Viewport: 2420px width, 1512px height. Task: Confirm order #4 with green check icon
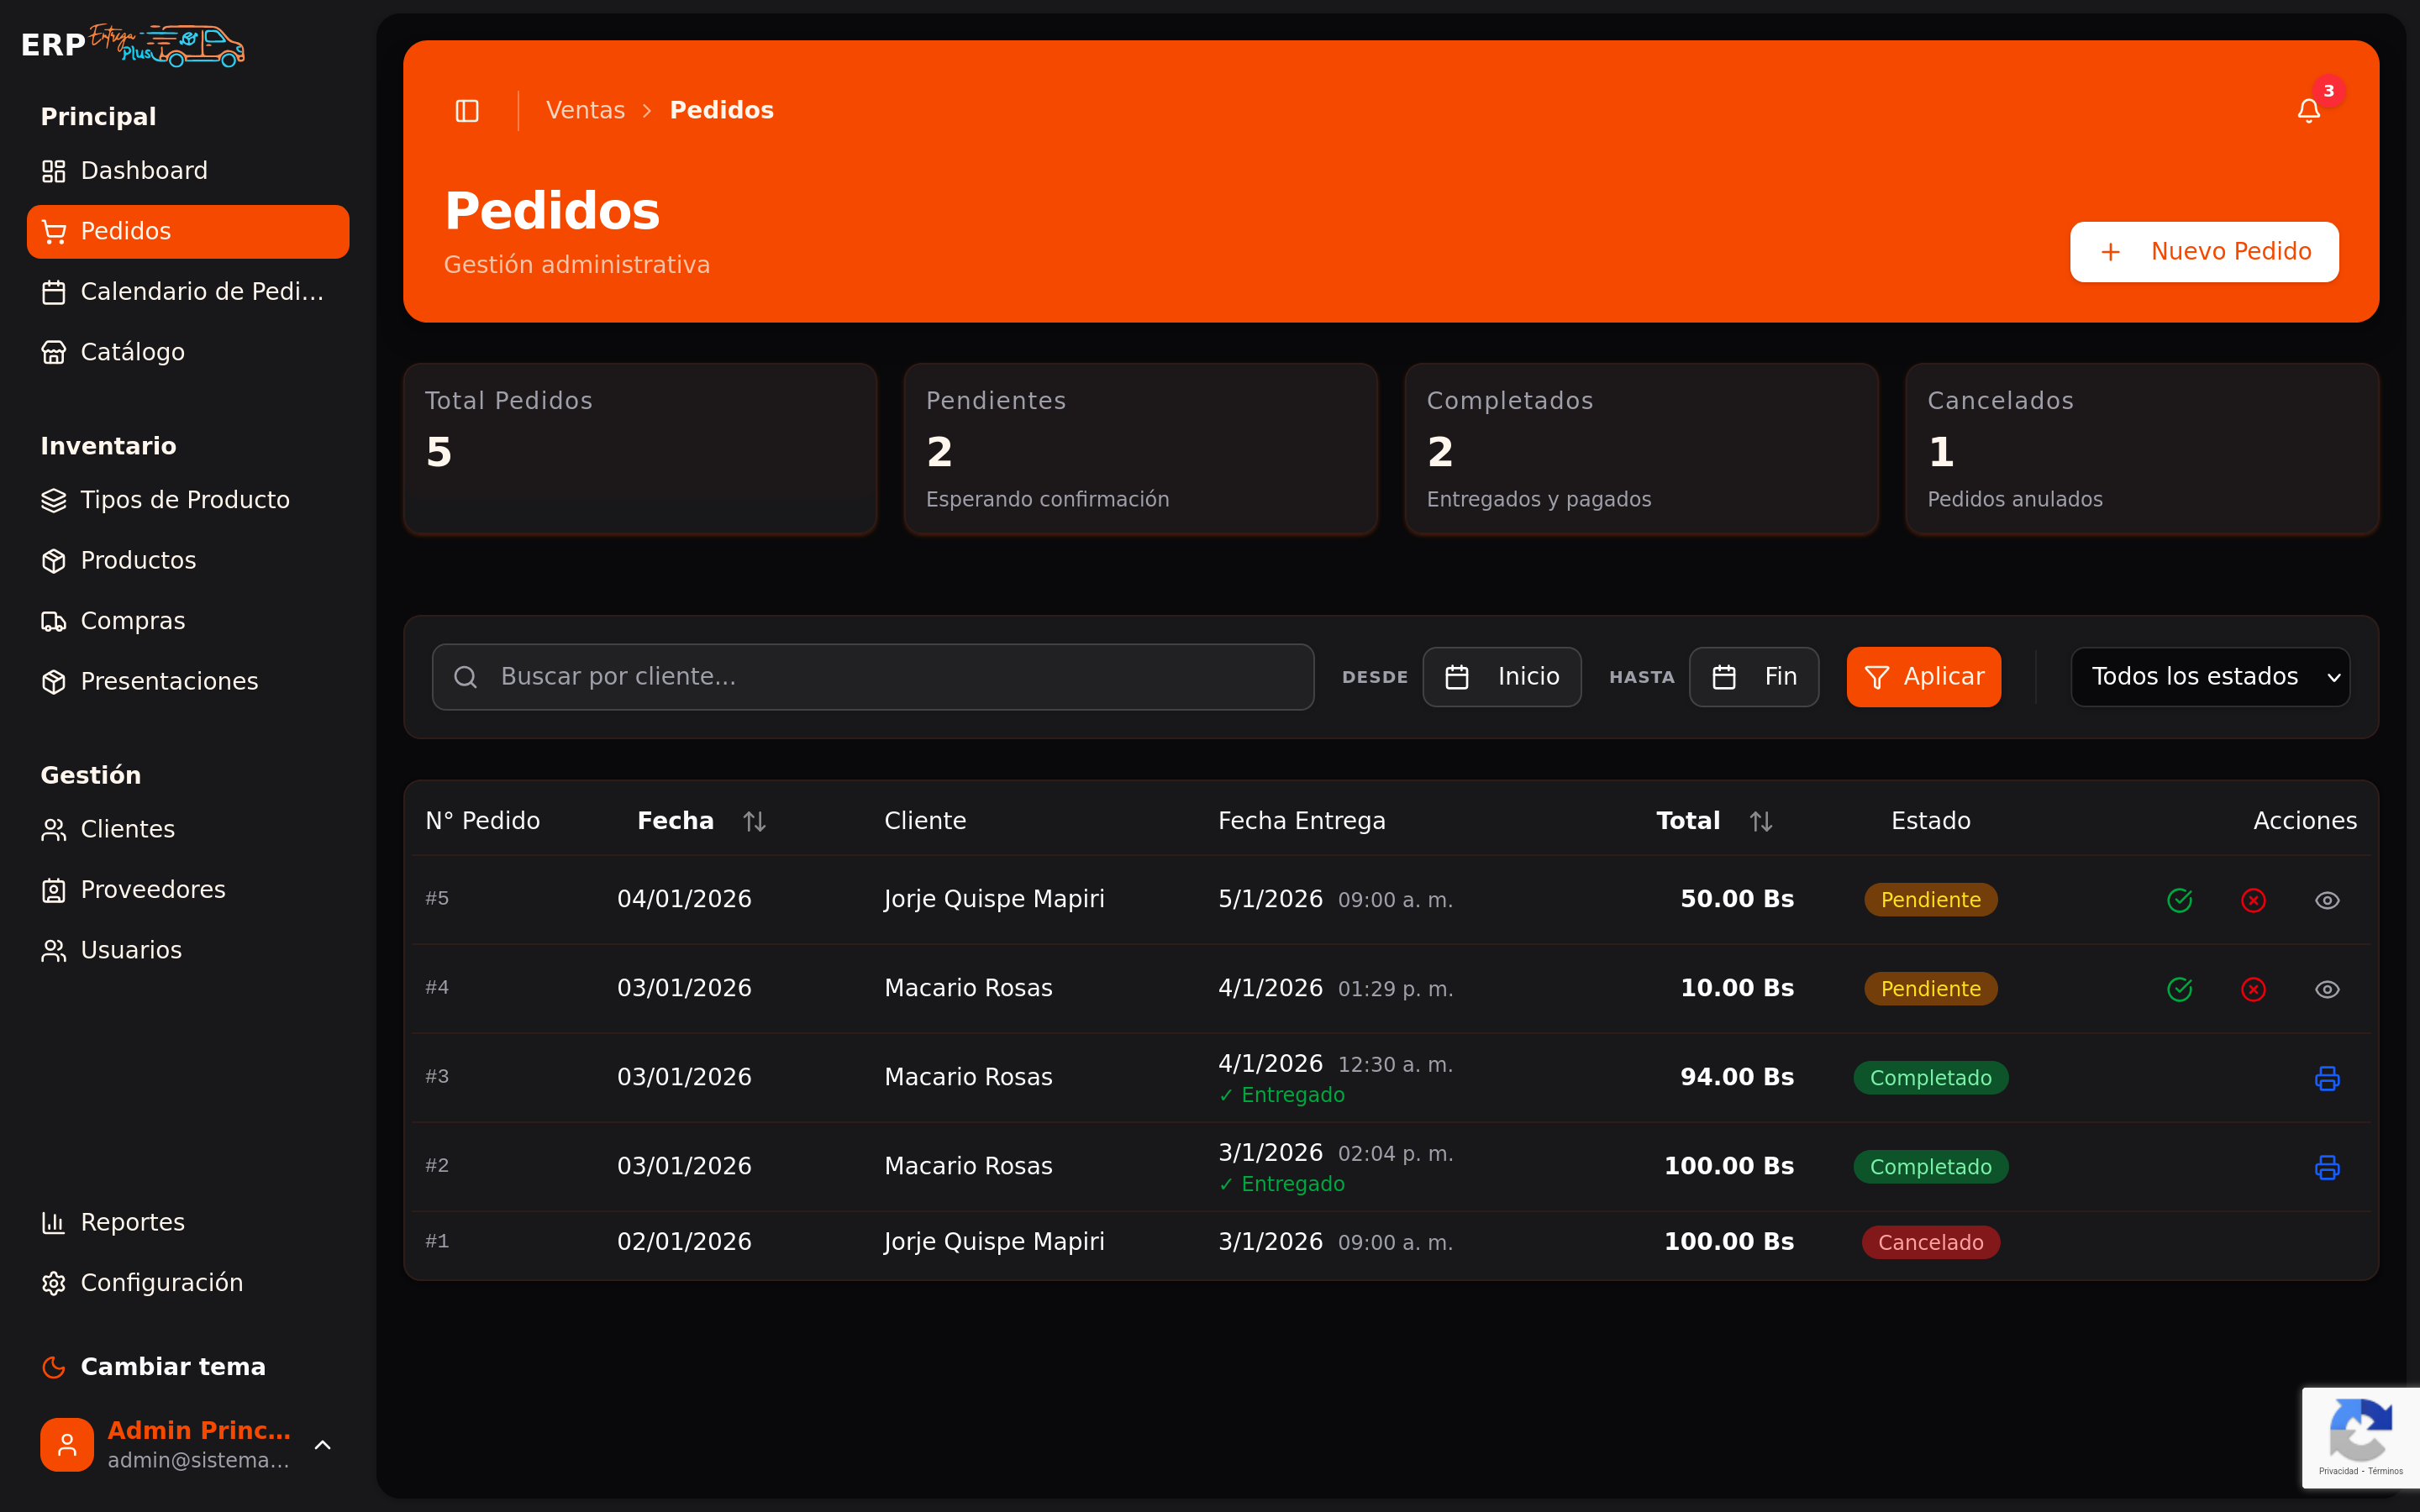2179,989
